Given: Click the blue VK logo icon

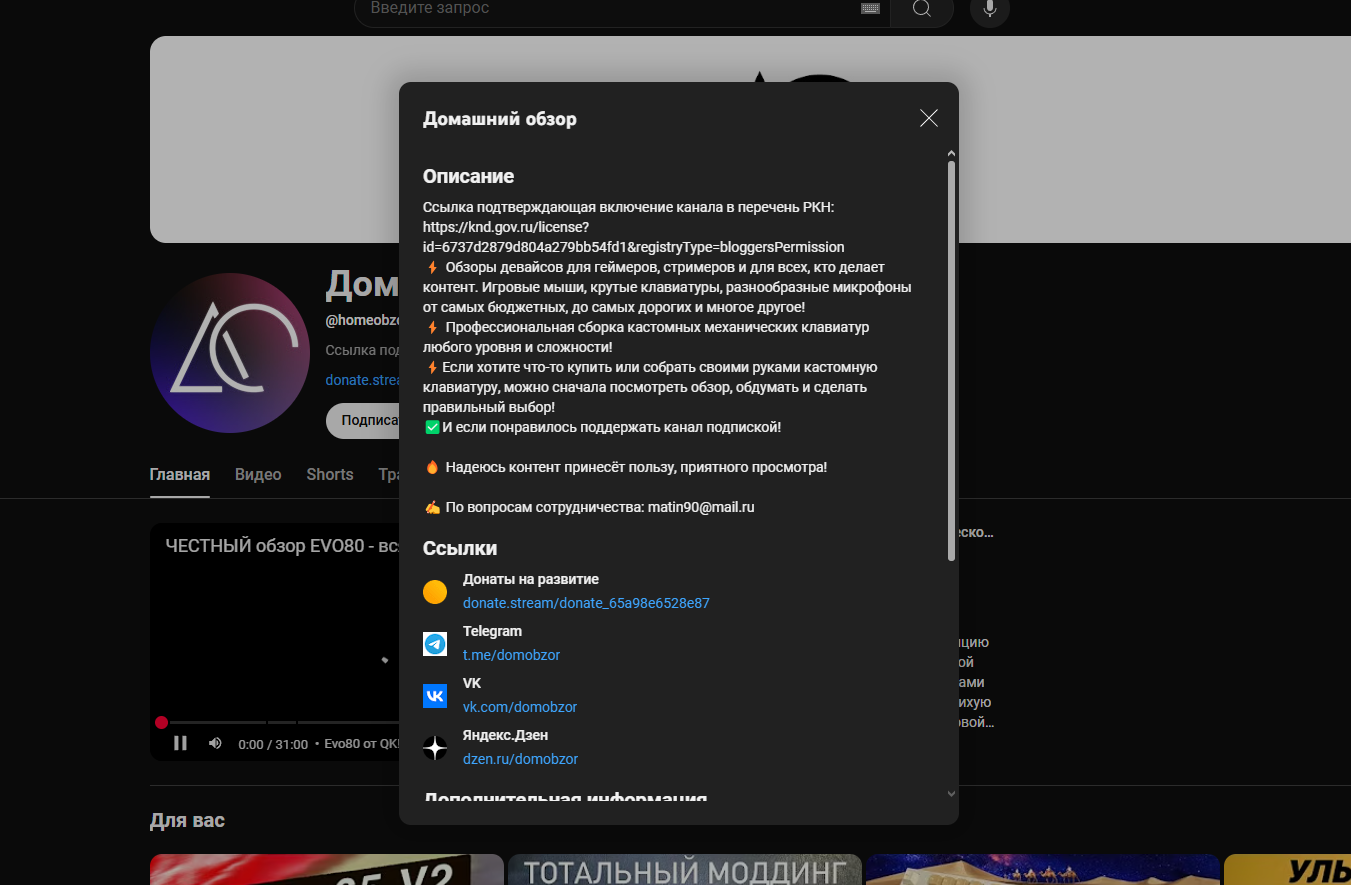Looking at the screenshot, I should pyautogui.click(x=435, y=696).
